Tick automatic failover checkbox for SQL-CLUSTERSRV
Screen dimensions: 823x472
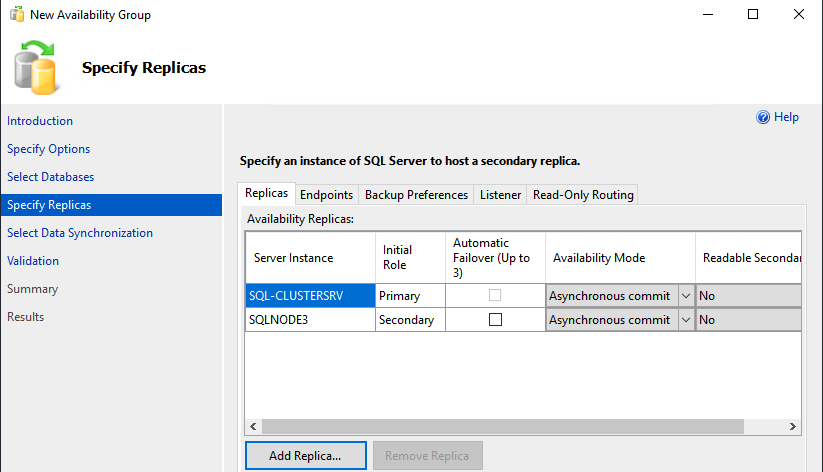point(495,296)
